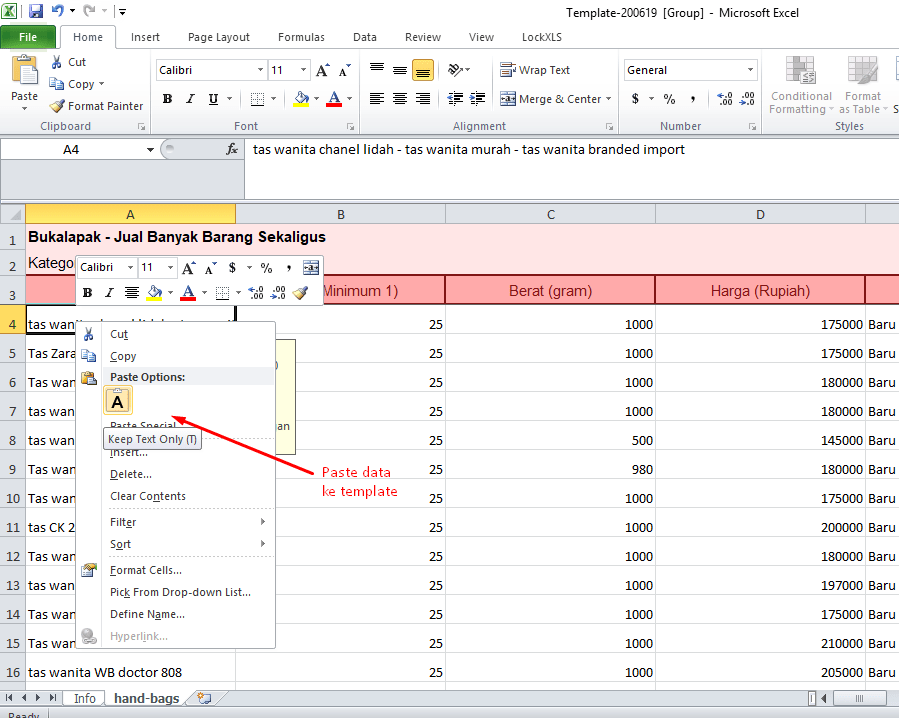The image size is (899, 718).
Task: Toggle Wrap Text option
Action: [x=535, y=70]
